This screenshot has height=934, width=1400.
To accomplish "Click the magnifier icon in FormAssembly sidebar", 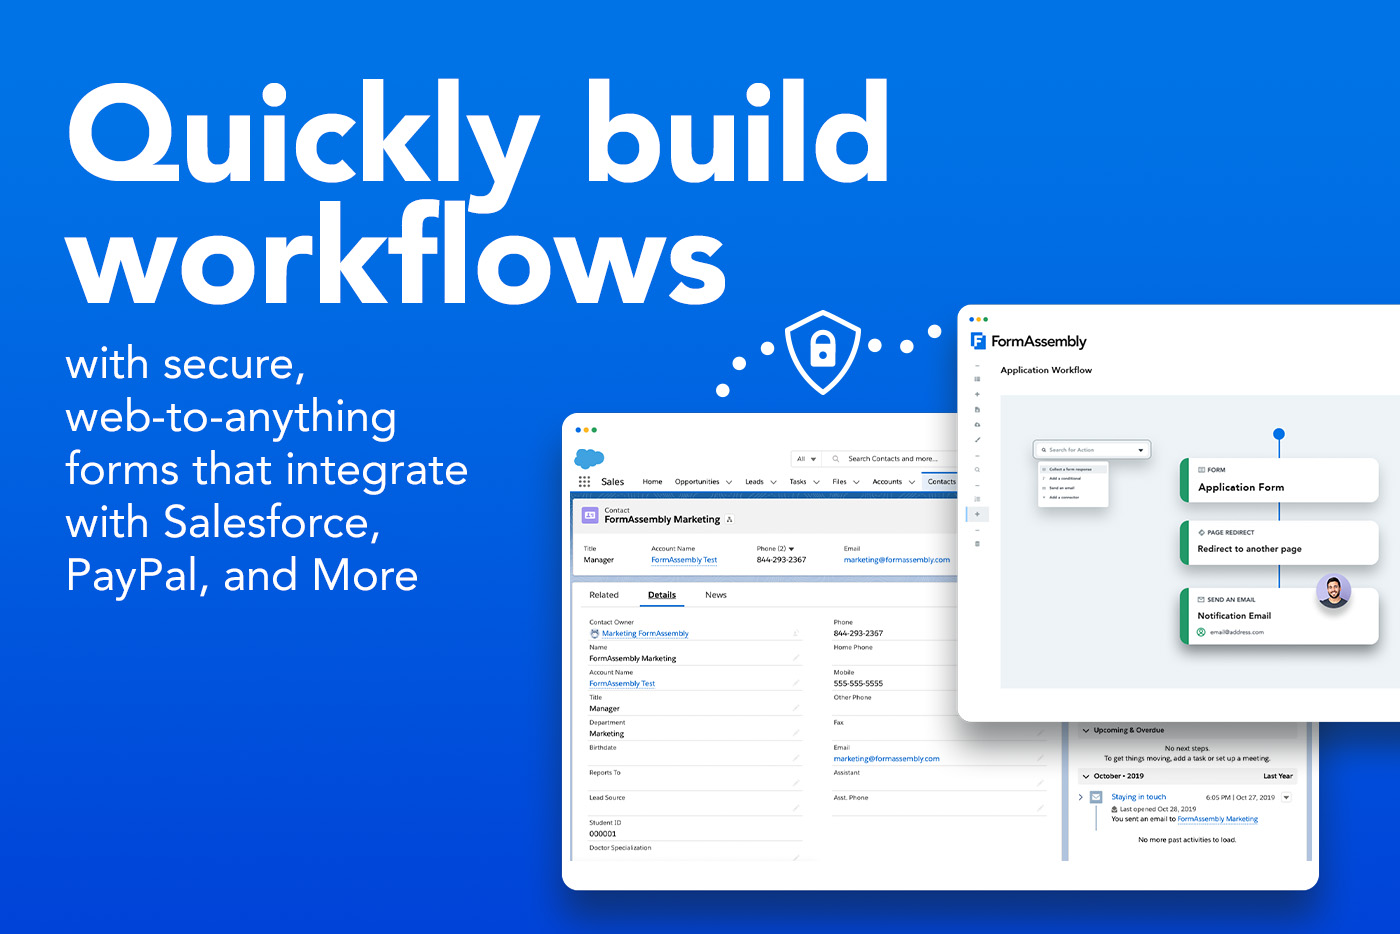I will tap(977, 469).
